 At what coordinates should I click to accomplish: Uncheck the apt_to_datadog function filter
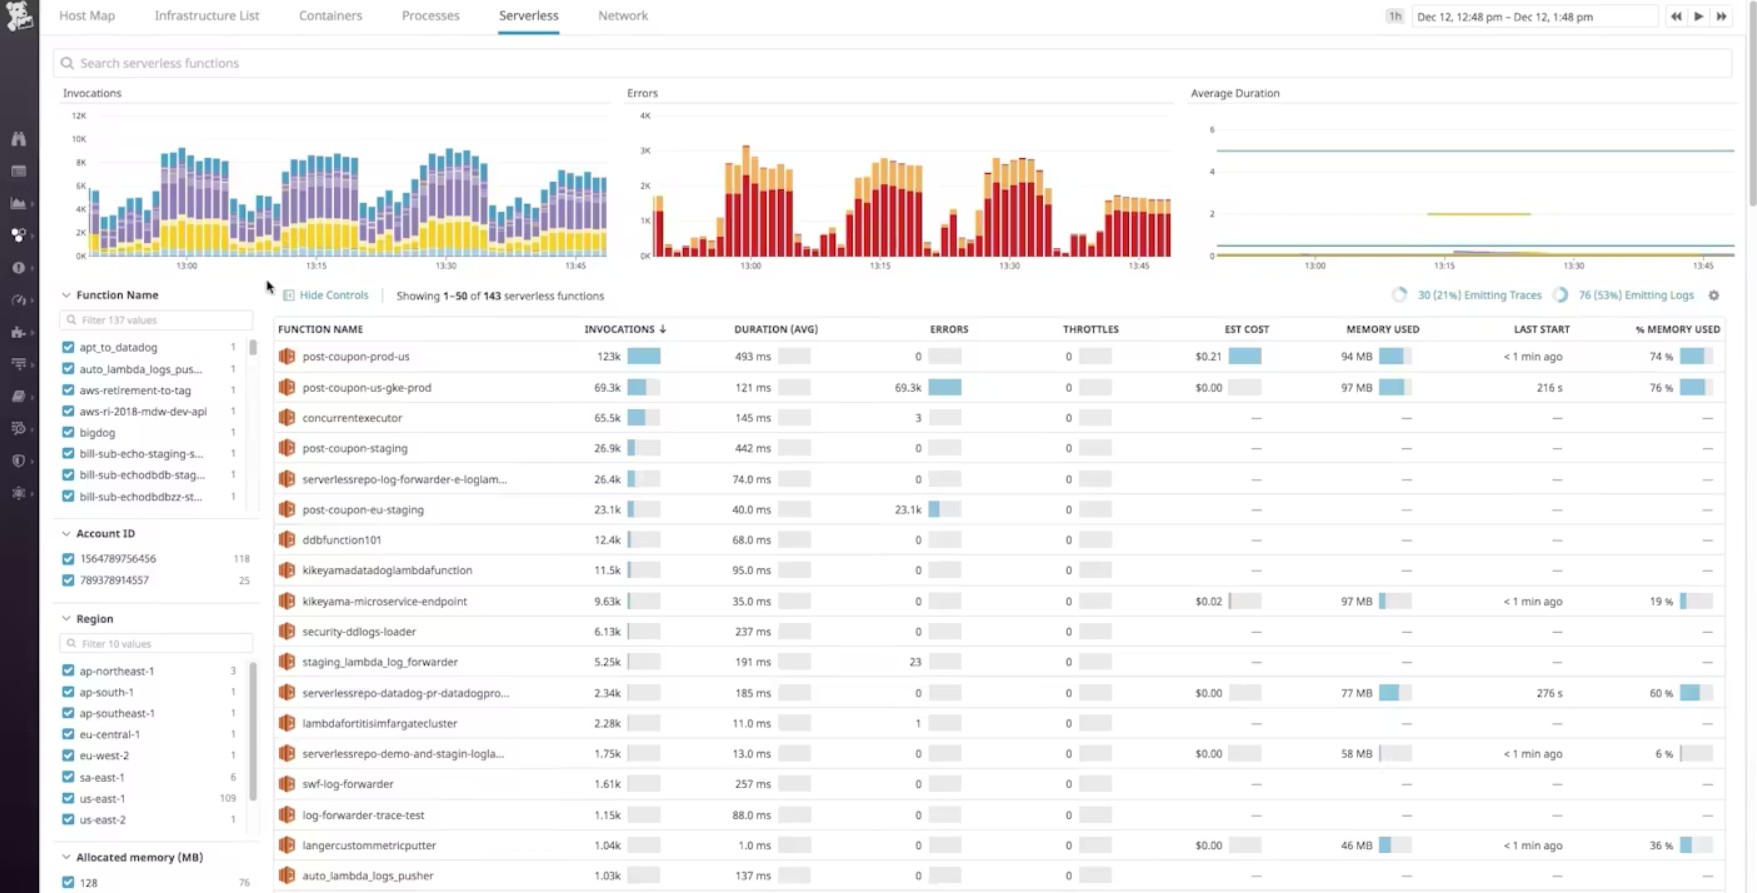[x=68, y=347]
